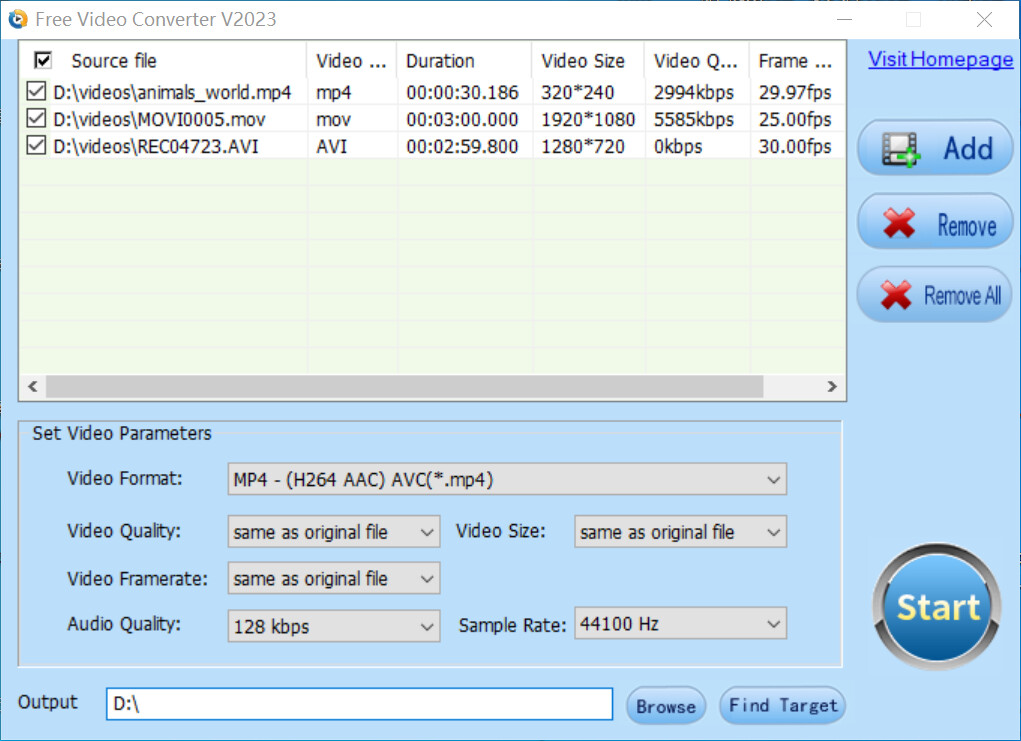Click the Free Video Converter title bar logo
This screenshot has width=1021, height=741.
(17, 18)
